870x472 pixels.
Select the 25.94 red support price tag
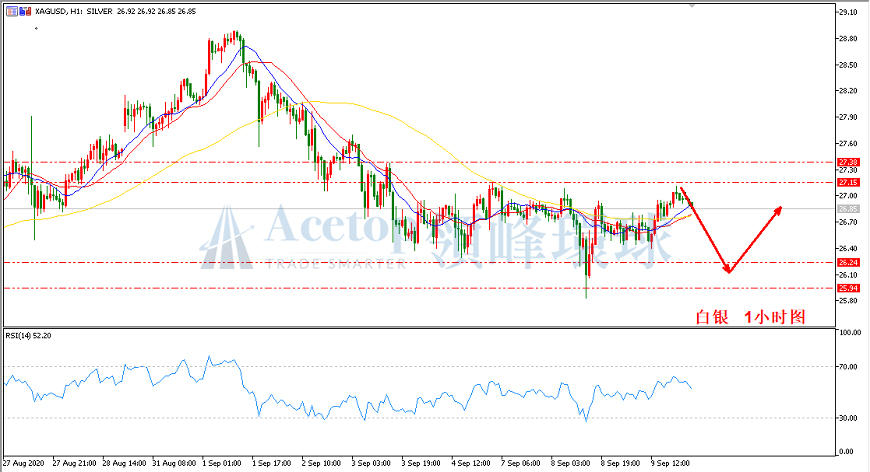click(848, 288)
